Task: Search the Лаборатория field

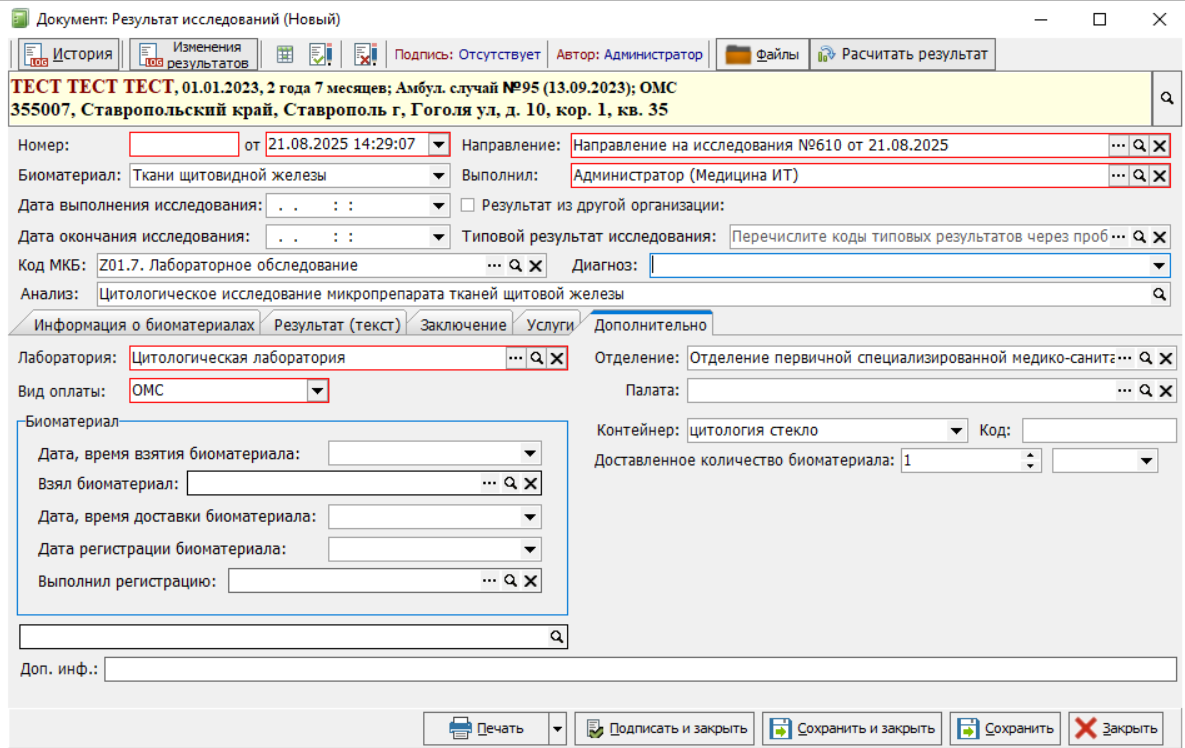Action: click(537, 358)
